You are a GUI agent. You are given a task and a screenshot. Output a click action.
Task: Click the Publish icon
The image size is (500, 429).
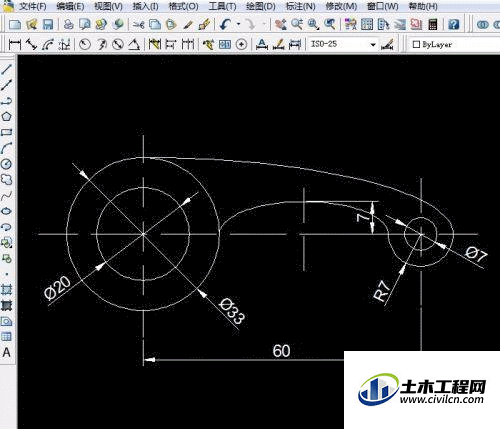coord(101,24)
